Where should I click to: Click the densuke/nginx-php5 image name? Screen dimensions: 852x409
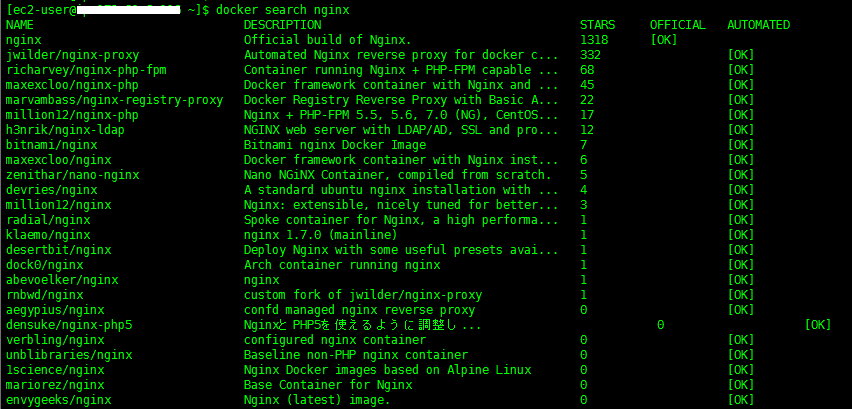(x=68, y=325)
